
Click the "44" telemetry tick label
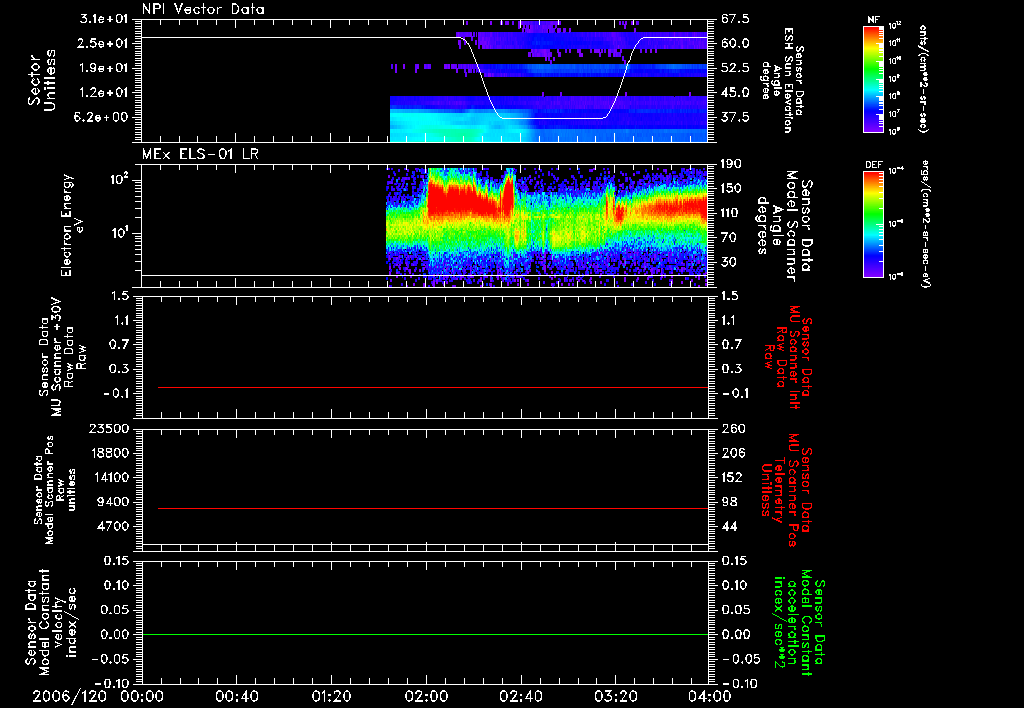pos(729,526)
